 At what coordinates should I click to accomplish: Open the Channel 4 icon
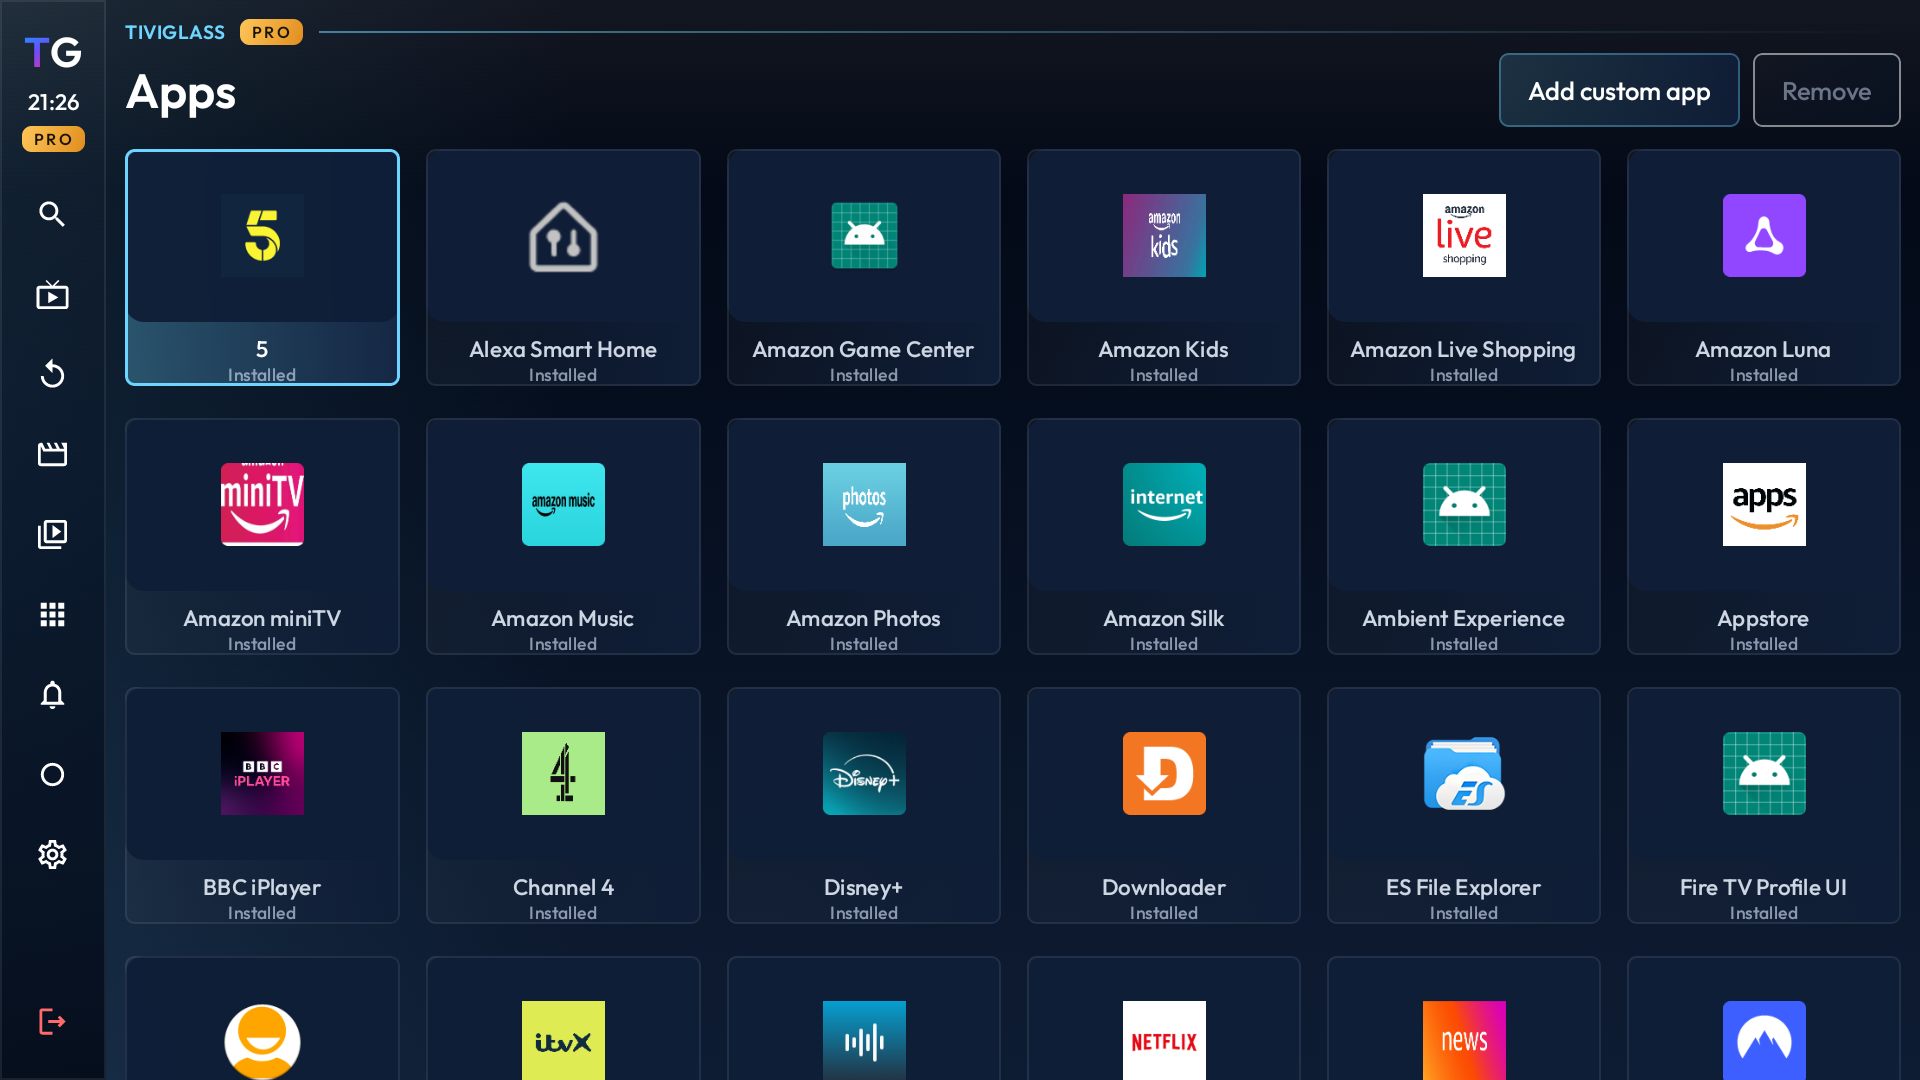pyautogui.click(x=563, y=773)
